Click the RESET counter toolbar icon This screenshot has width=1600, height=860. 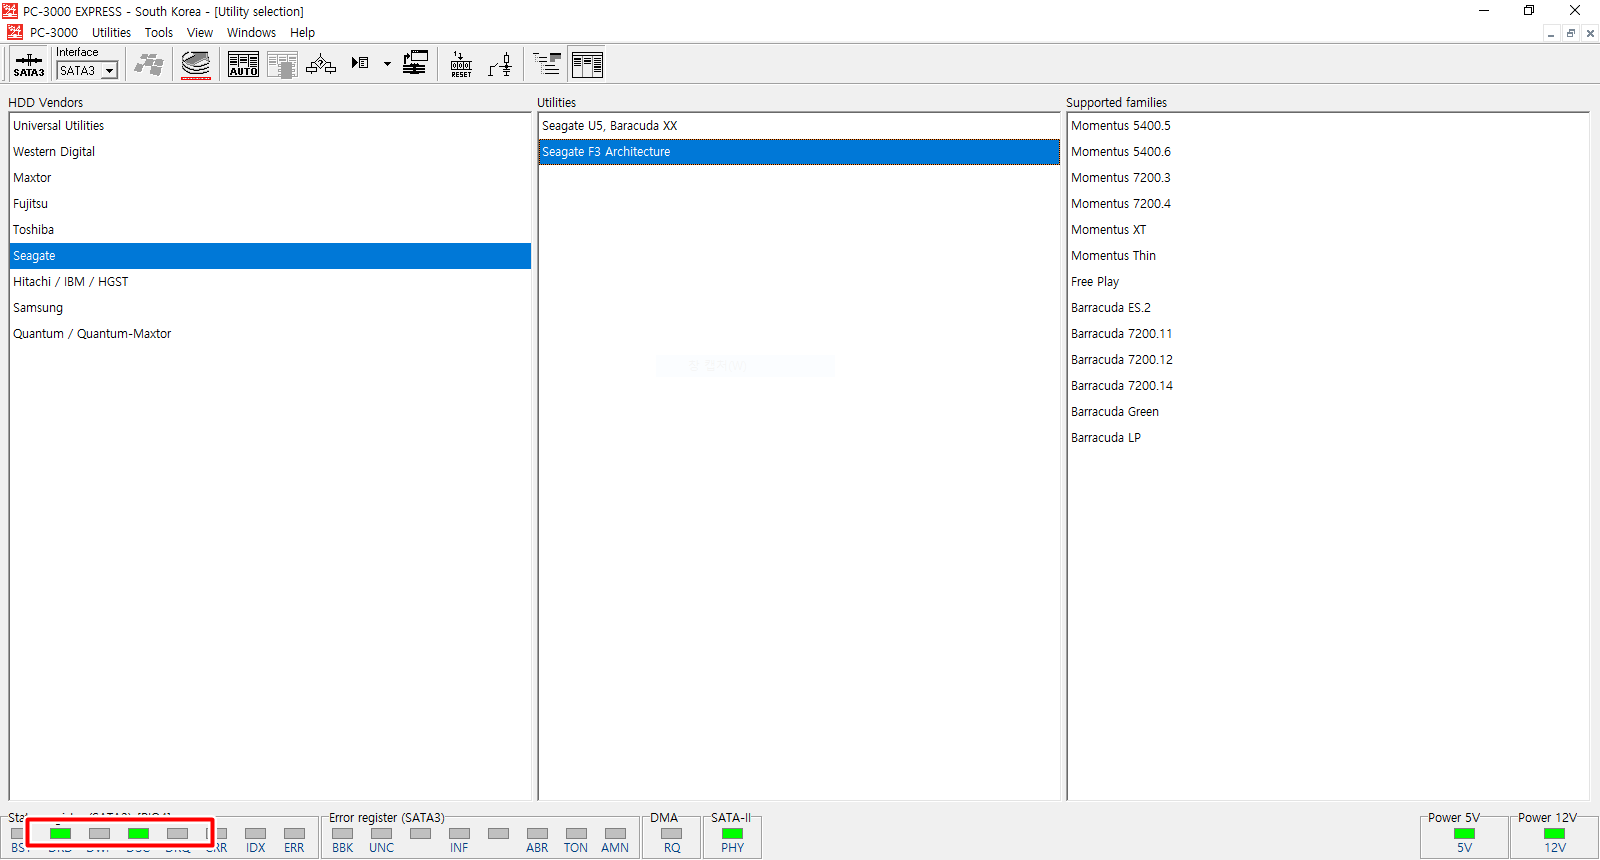pyautogui.click(x=461, y=65)
